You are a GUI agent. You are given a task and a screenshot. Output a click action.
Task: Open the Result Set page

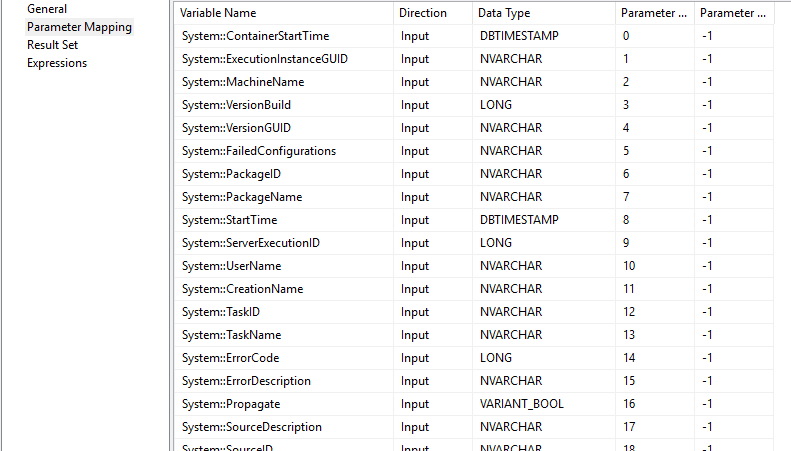coord(52,45)
